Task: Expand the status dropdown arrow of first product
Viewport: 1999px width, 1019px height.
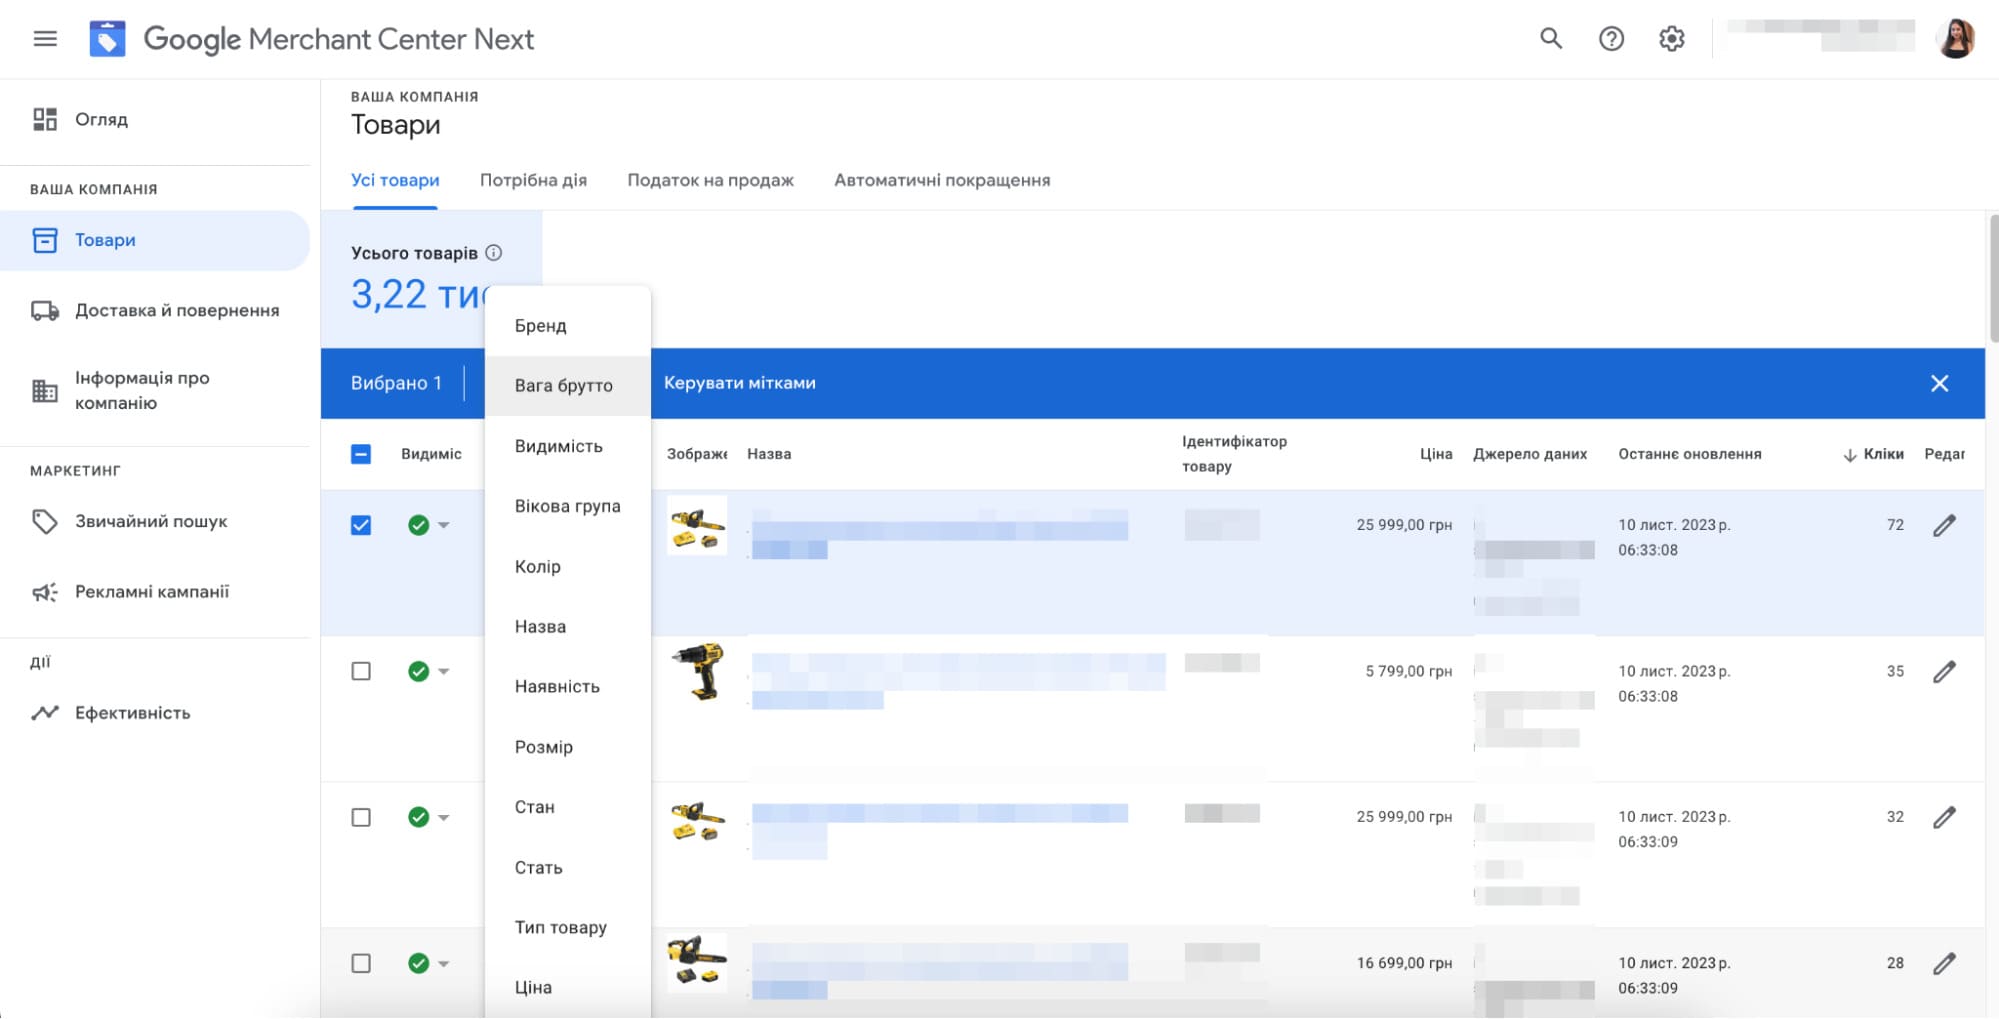Action: pyautogui.click(x=443, y=526)
